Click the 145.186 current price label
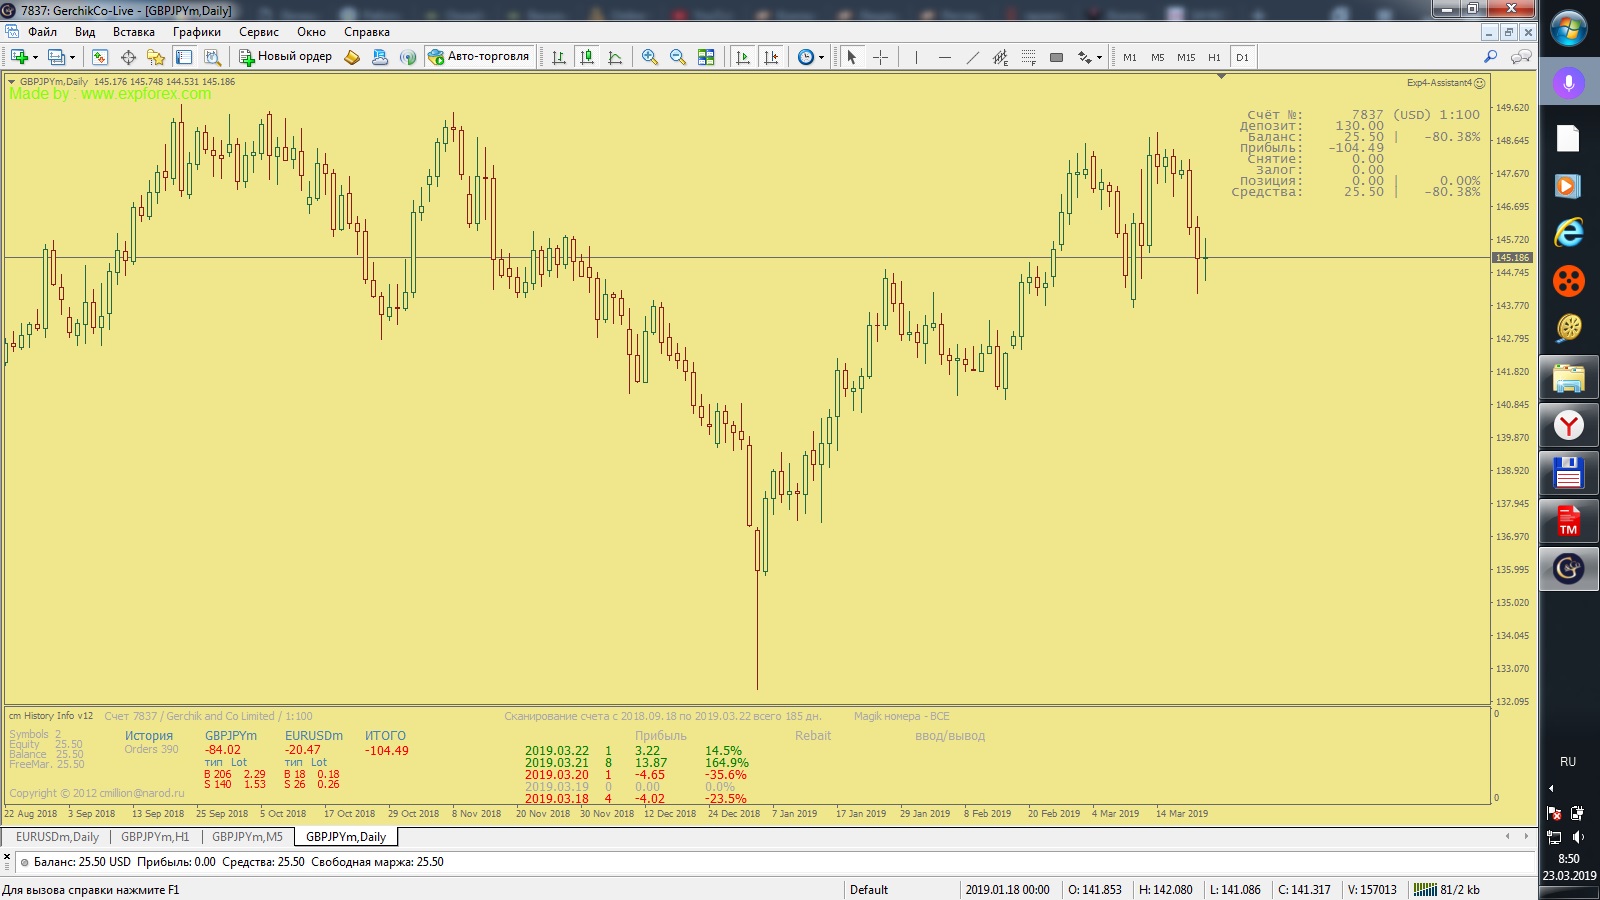 tap(1512, 258)
